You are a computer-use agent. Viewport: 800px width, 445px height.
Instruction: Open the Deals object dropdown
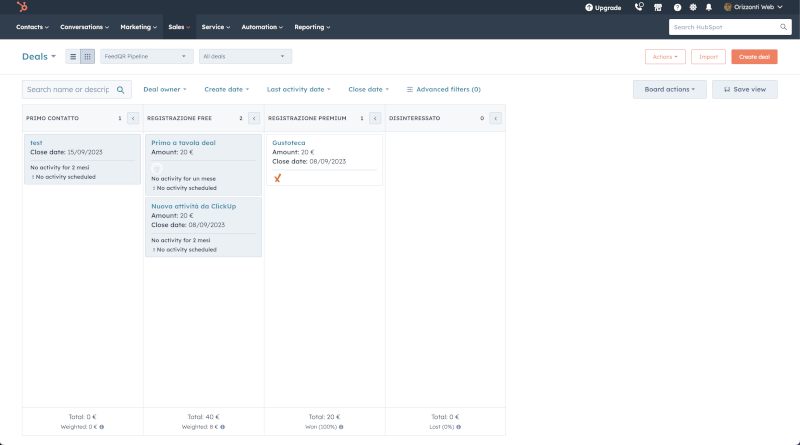39,57
